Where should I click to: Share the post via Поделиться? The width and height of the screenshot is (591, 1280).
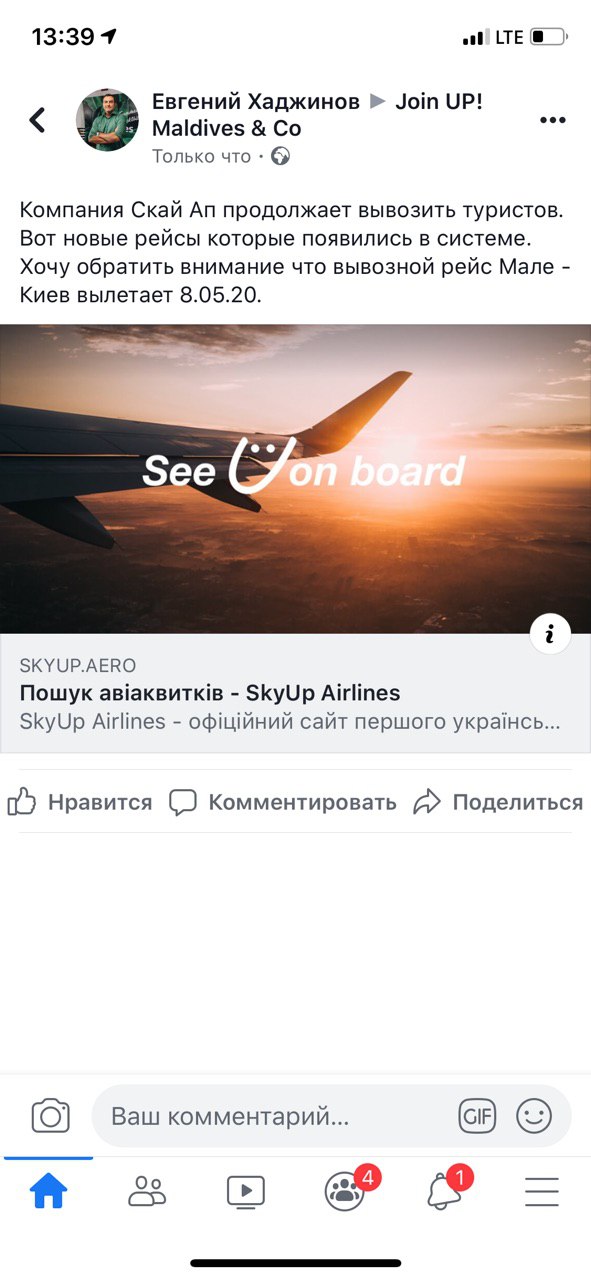[x=498, y=802]
